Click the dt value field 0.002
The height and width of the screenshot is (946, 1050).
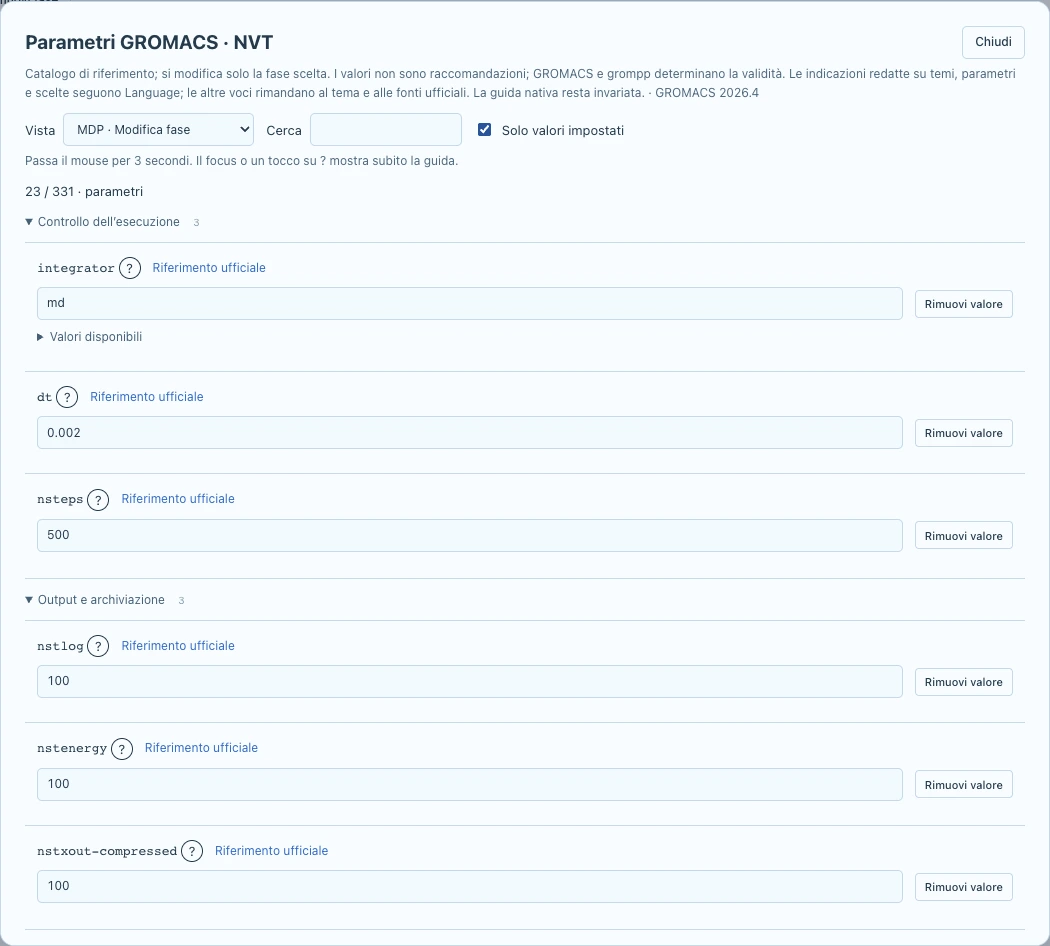click(469, 432)
